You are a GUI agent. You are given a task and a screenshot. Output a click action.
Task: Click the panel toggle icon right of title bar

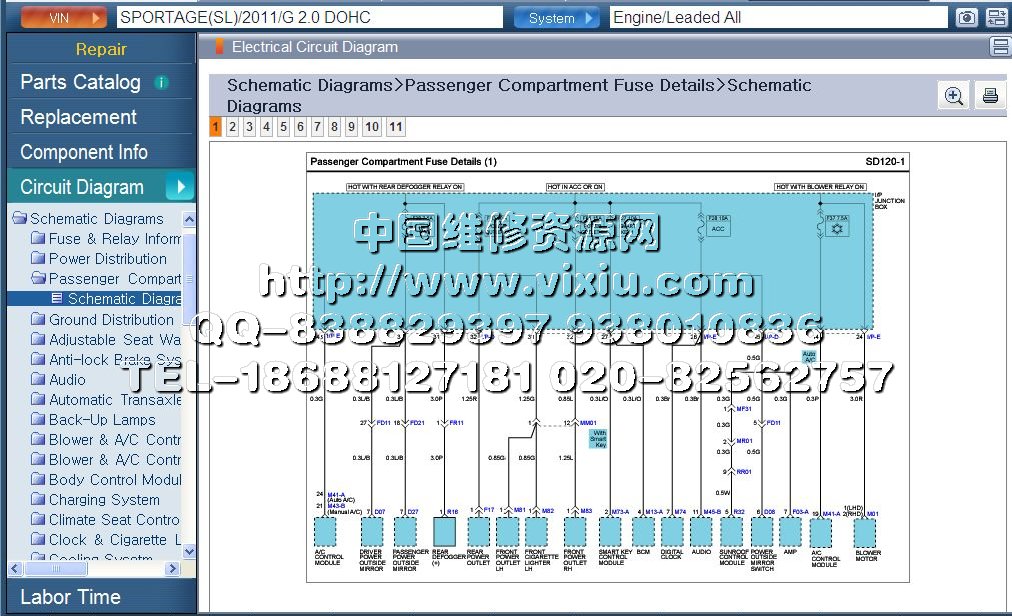(x=998, y=47)
